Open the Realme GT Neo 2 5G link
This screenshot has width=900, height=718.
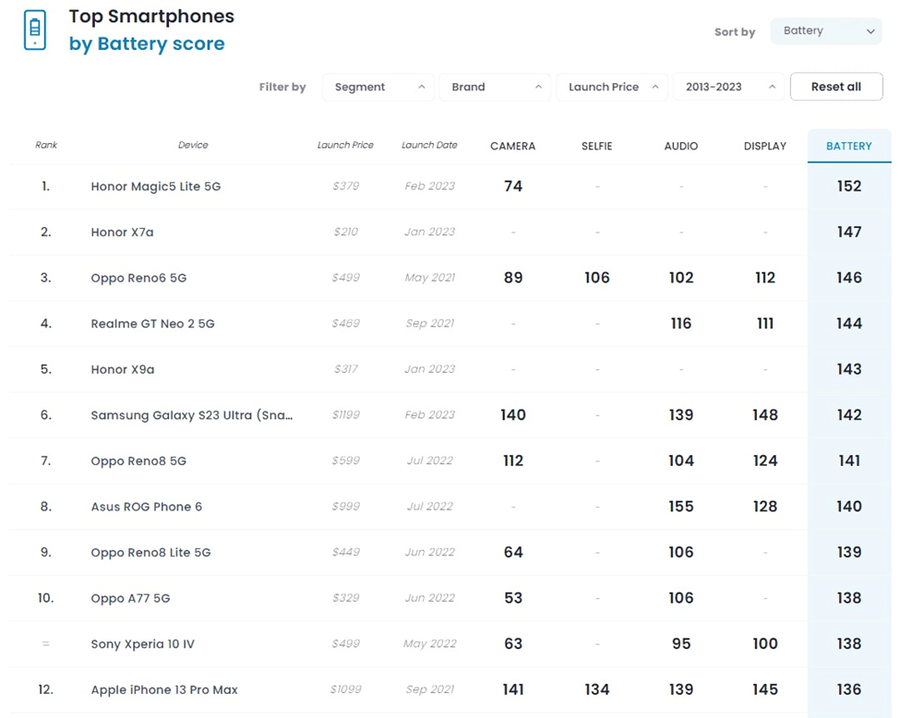[152, 324]
